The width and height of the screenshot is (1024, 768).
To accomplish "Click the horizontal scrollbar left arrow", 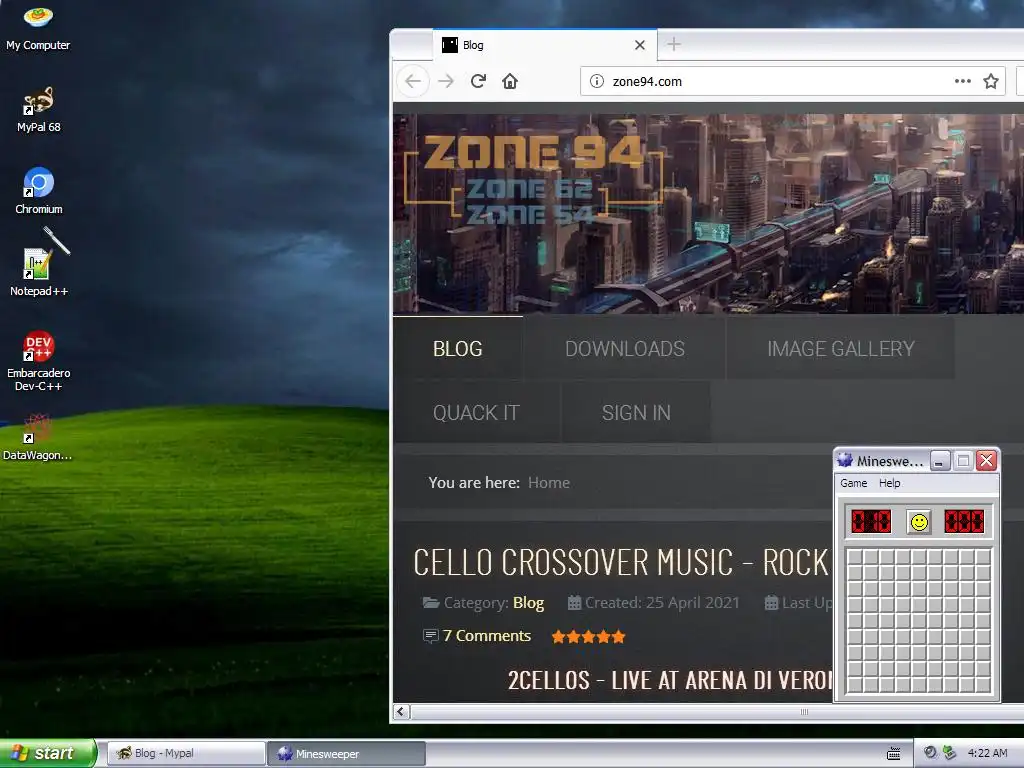I will coord(401,712).
